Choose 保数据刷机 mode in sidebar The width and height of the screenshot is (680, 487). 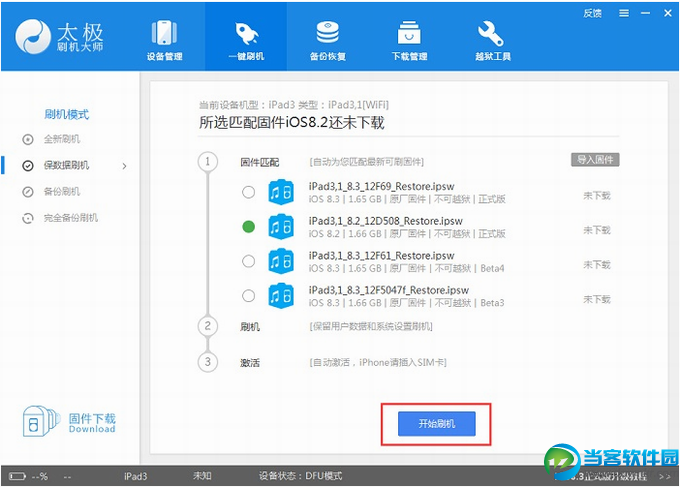(x=66, y=166)
